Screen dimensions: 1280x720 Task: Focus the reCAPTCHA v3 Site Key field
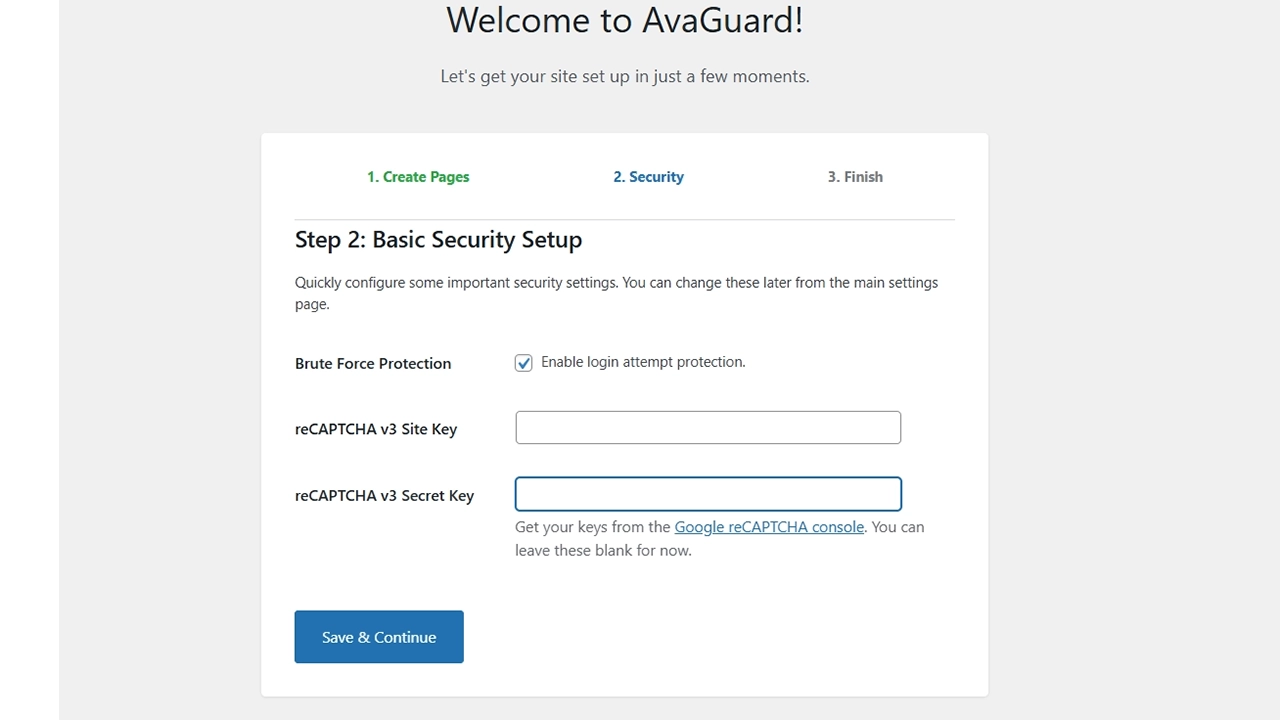708,428
